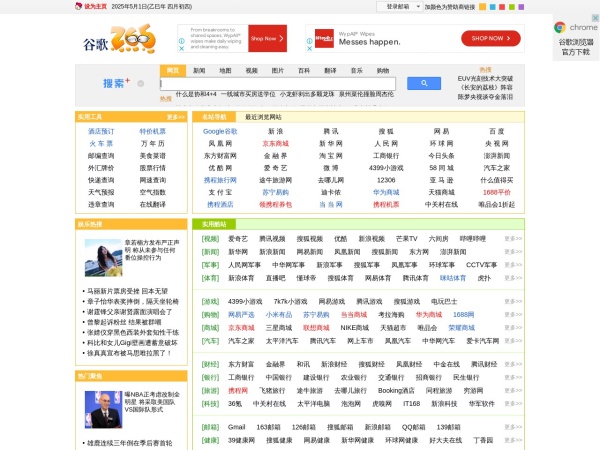Select the green theme color swatch
This screenshot has height=450, width=600.
pos(512,7)
